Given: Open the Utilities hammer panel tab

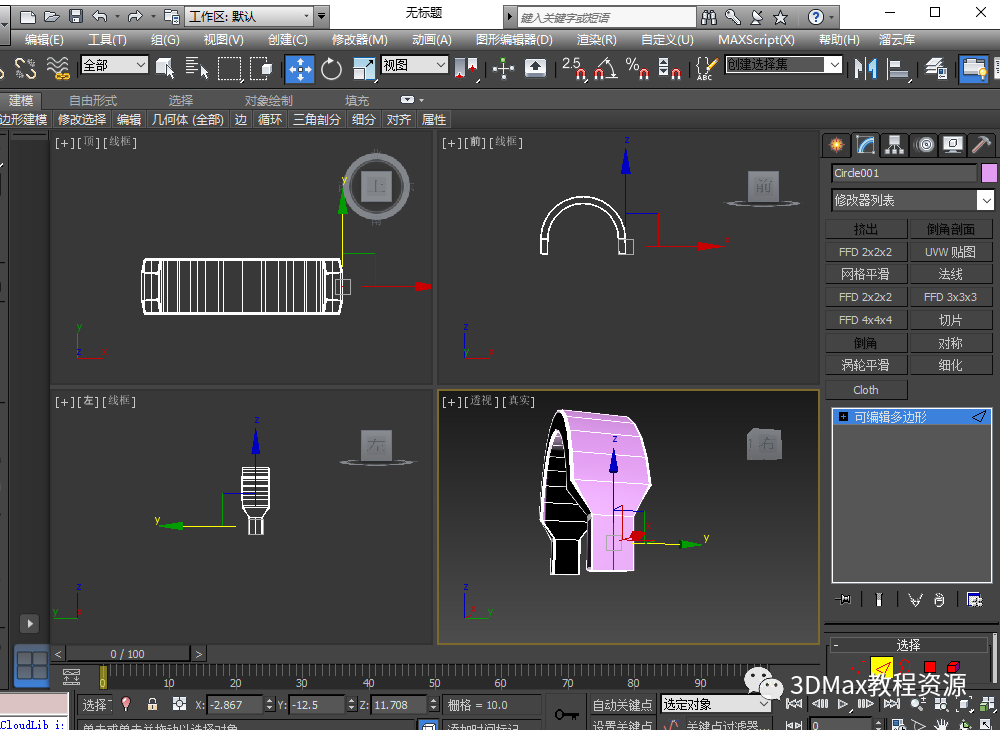Looking at the screenshot, I should (x=981, y=145).
